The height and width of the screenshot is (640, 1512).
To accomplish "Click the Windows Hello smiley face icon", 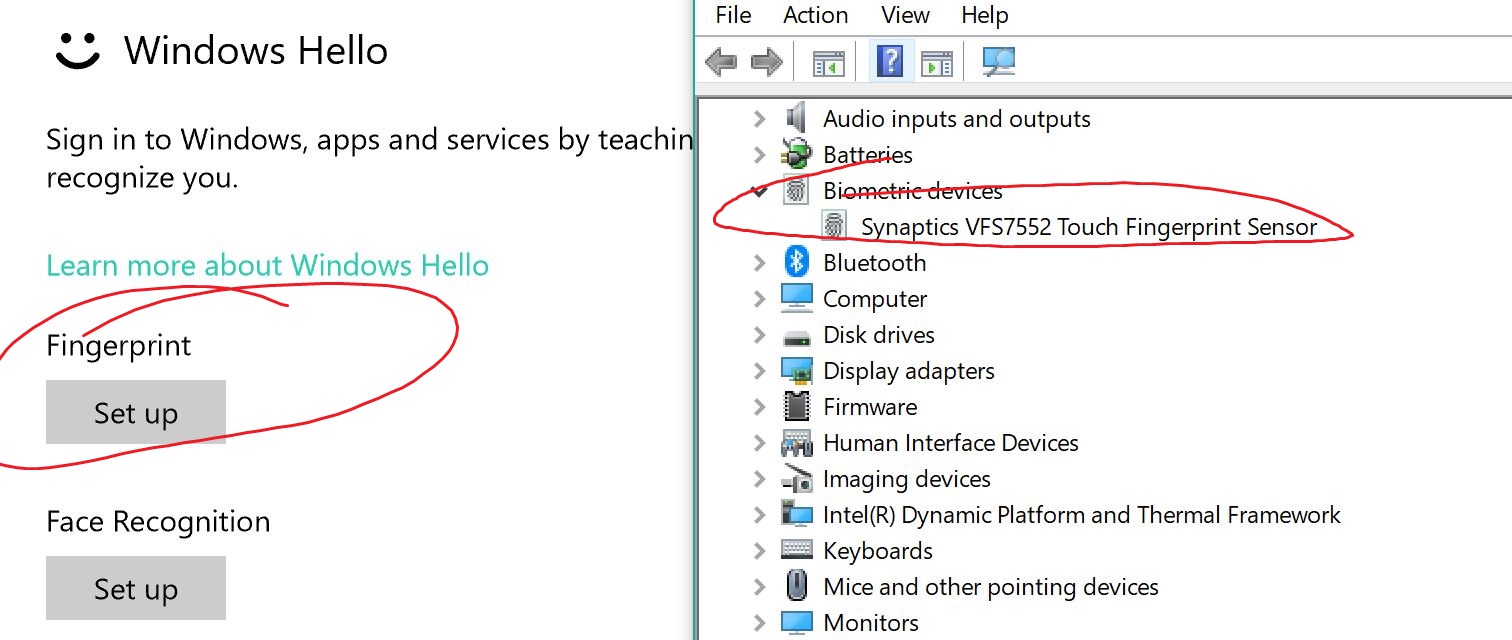I will [77, 51].
